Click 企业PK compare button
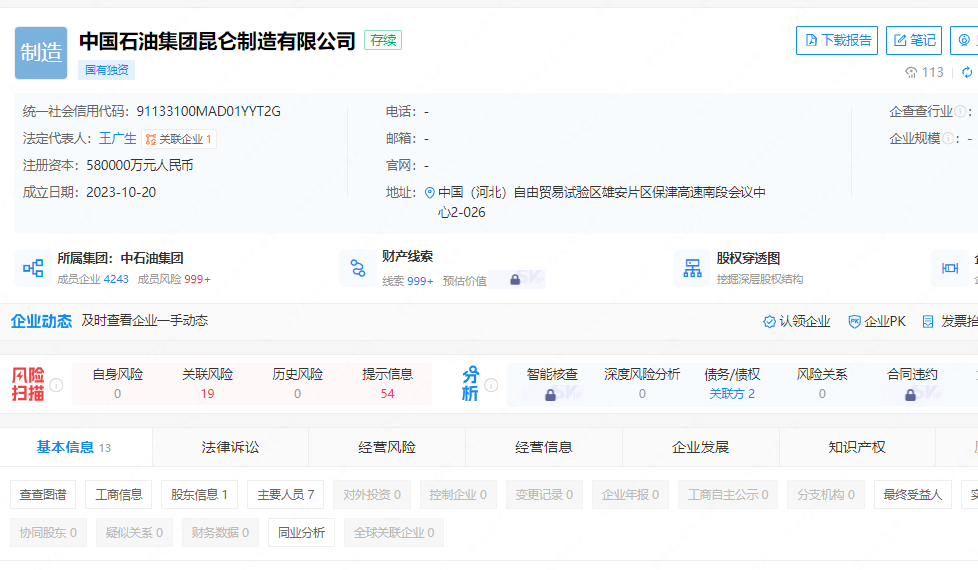Viewport: 978px width, 570px height. [877, 322]
